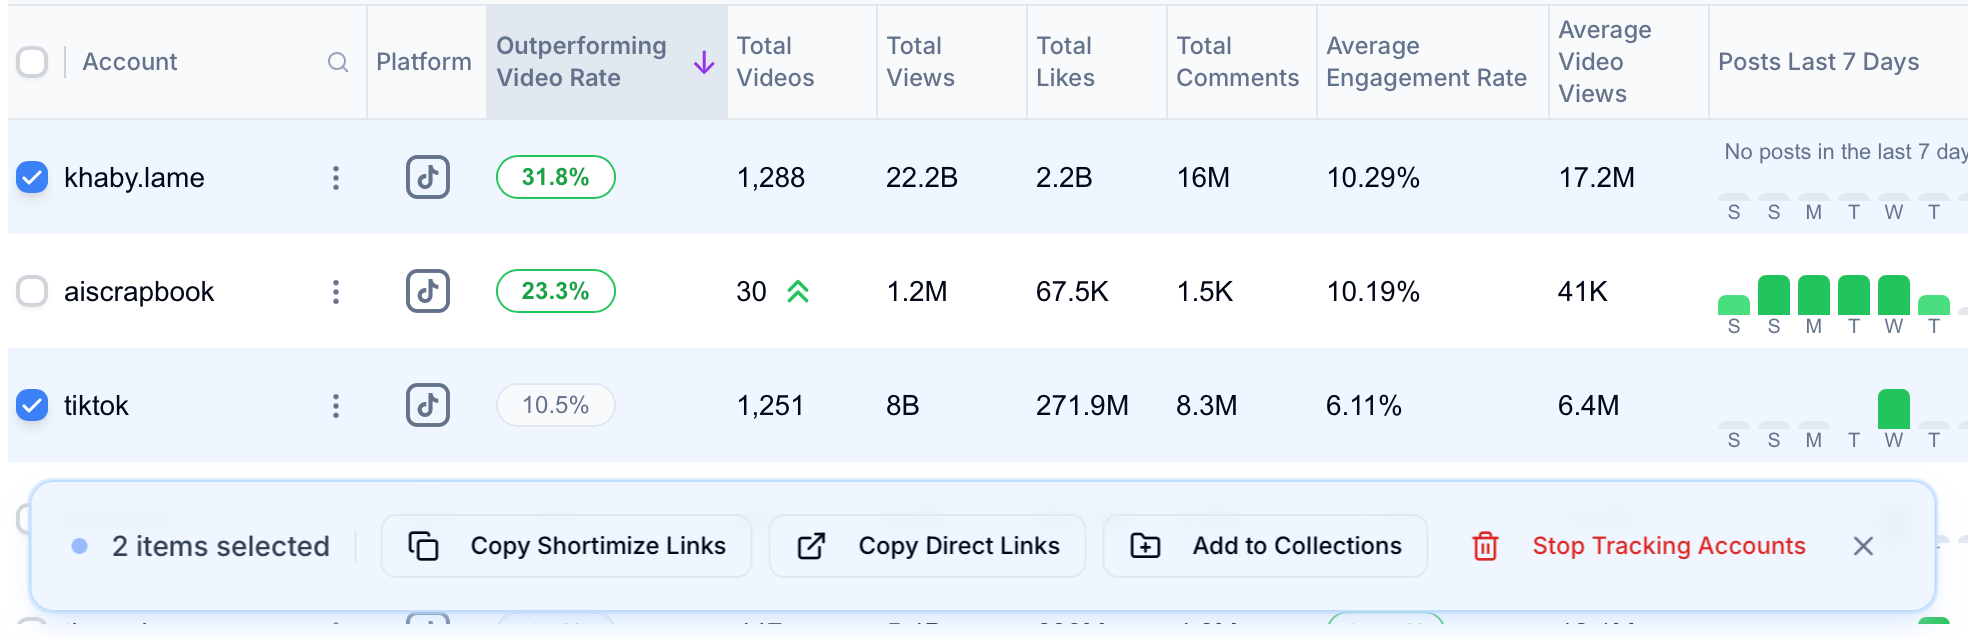Open the three-dot menu for khaby.lame
The height and width of the screenshot is (638, 1968).
(336, 177)
